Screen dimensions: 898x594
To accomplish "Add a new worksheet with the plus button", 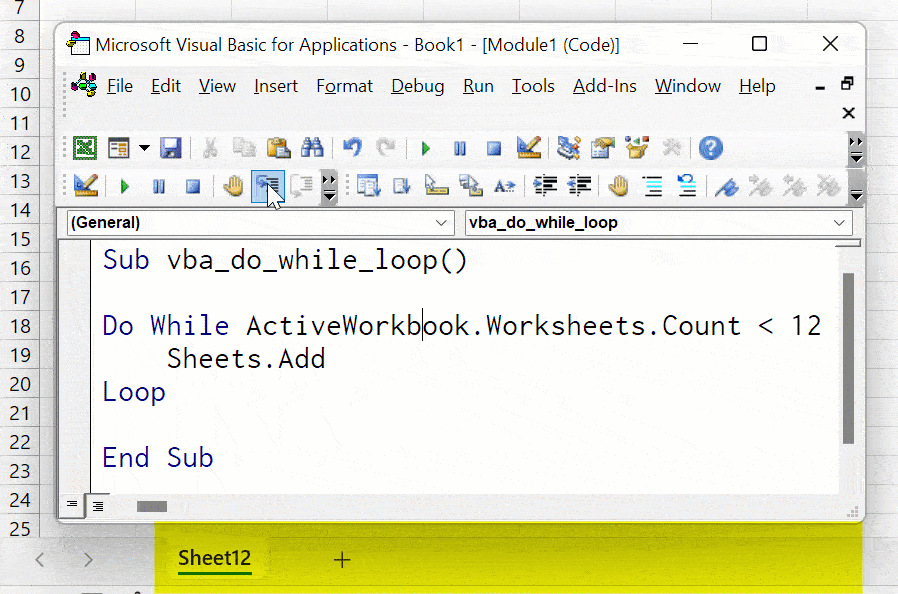I will 342,560.
